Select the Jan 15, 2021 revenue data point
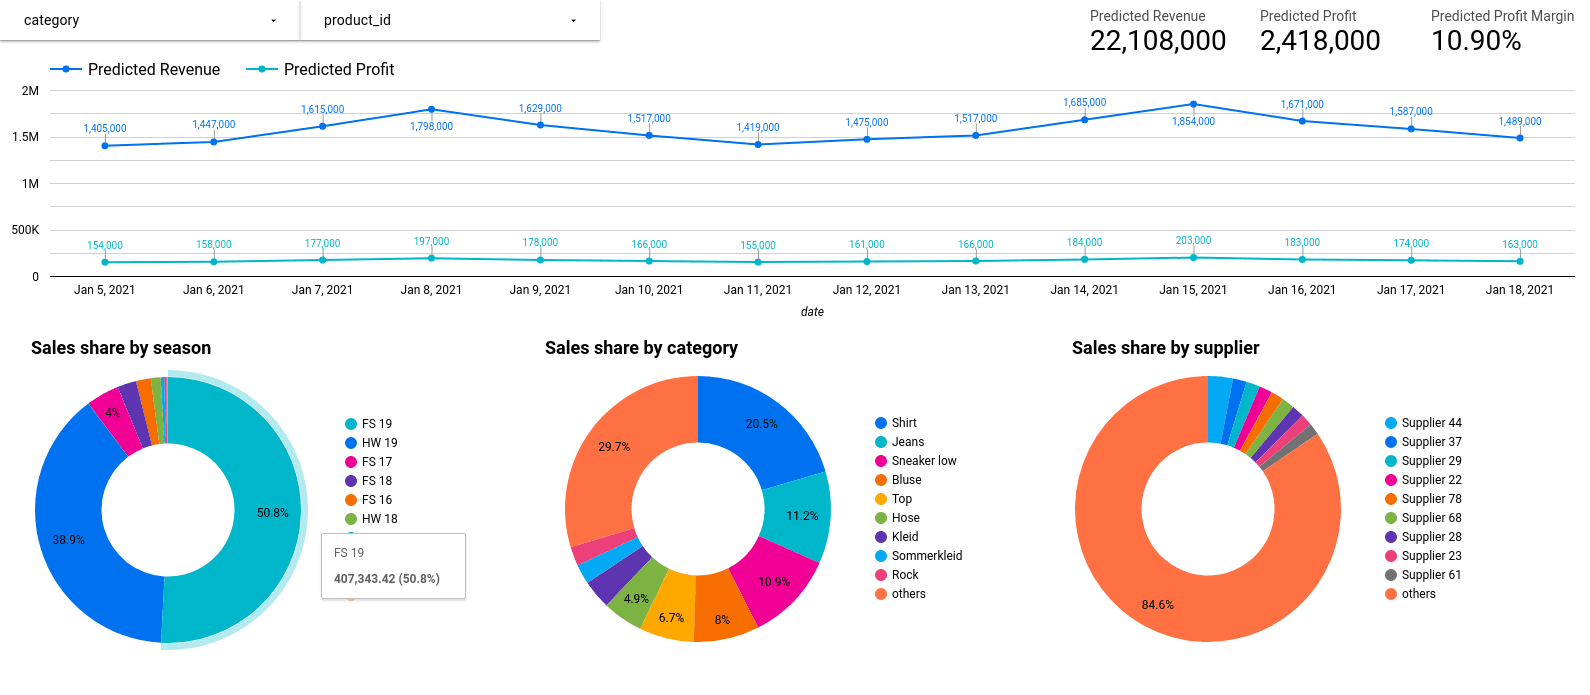 1193,104
